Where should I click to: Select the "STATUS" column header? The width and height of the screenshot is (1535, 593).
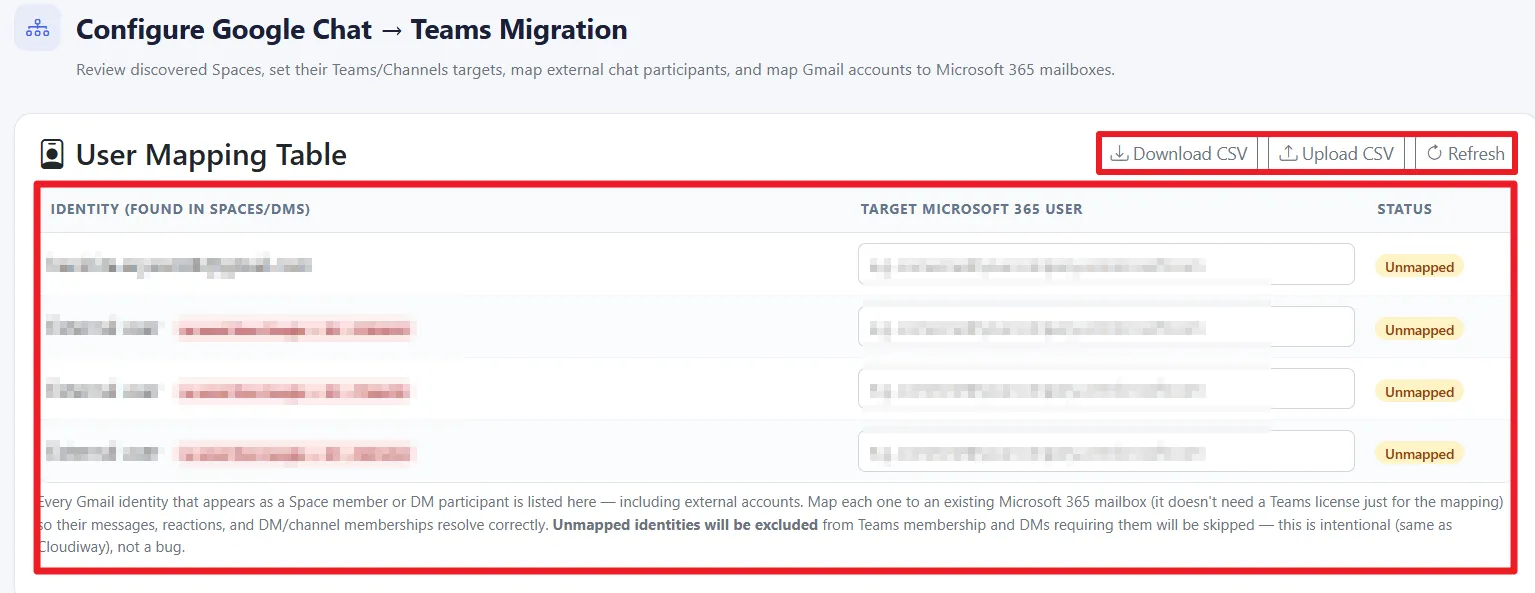pyautogui.click(x=1404, y=209)
